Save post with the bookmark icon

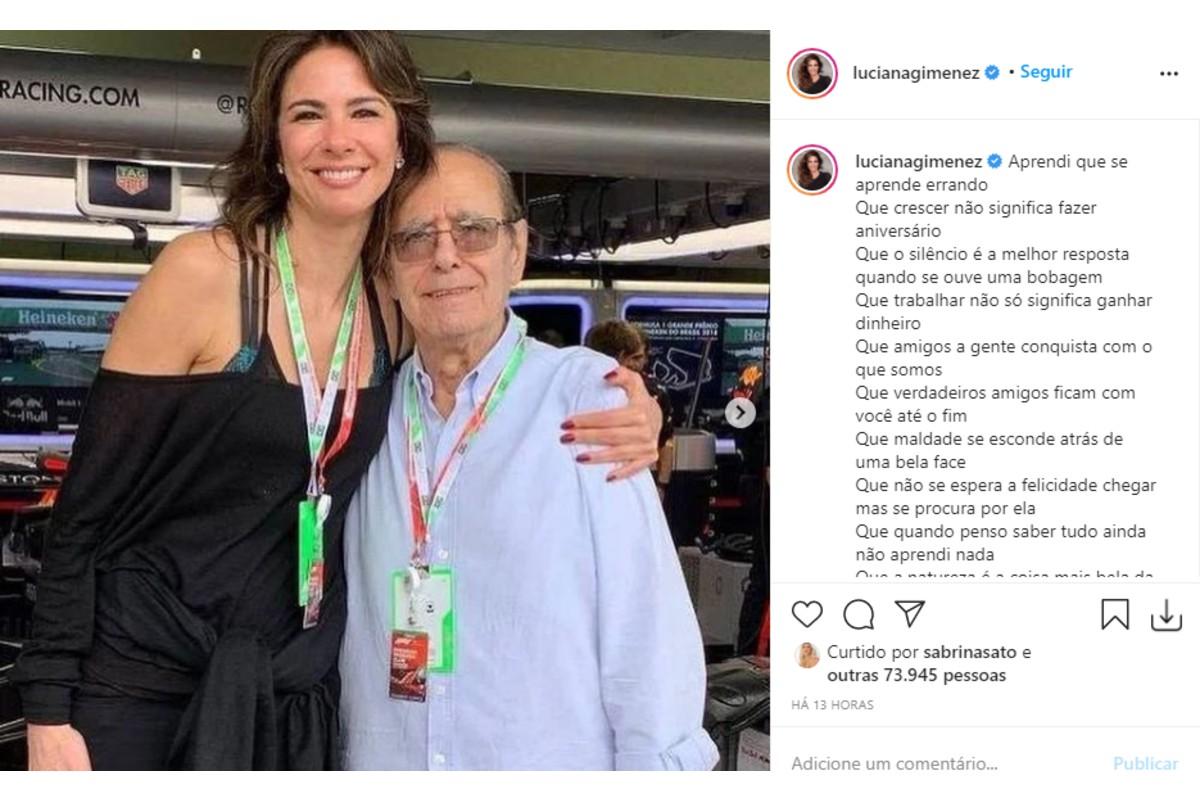(1115, 614)
